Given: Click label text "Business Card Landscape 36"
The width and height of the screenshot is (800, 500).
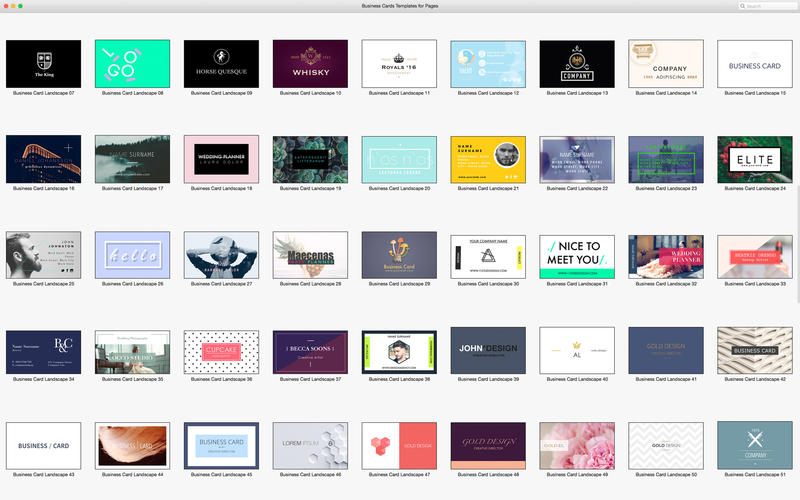Looking at the screenshot, I should (221, 379).
